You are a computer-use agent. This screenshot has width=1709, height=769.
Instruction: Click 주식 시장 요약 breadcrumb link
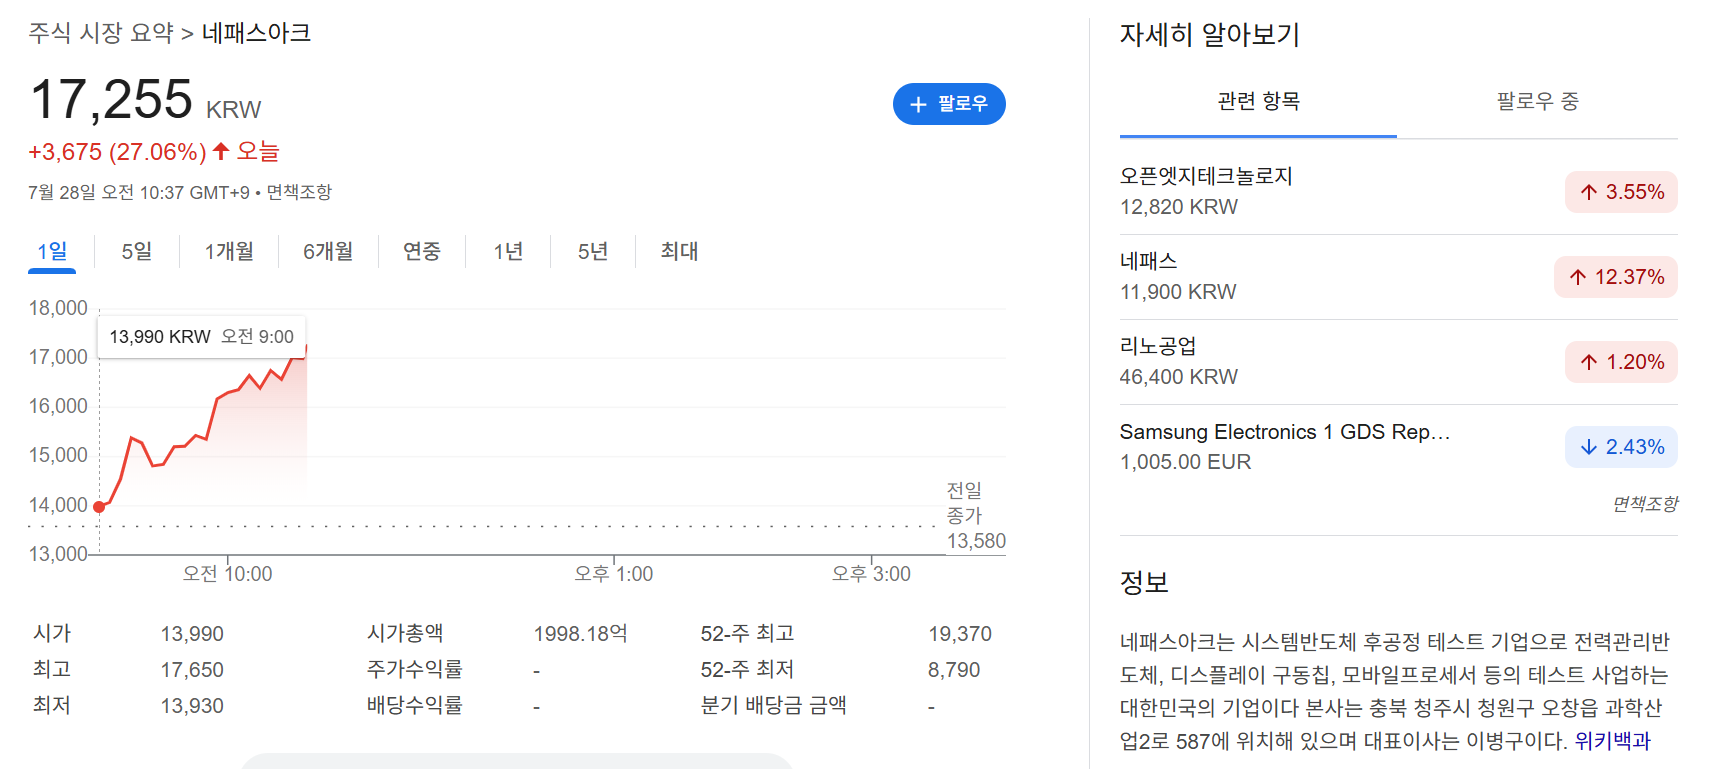pyautogui.click(x=101, y=33)
